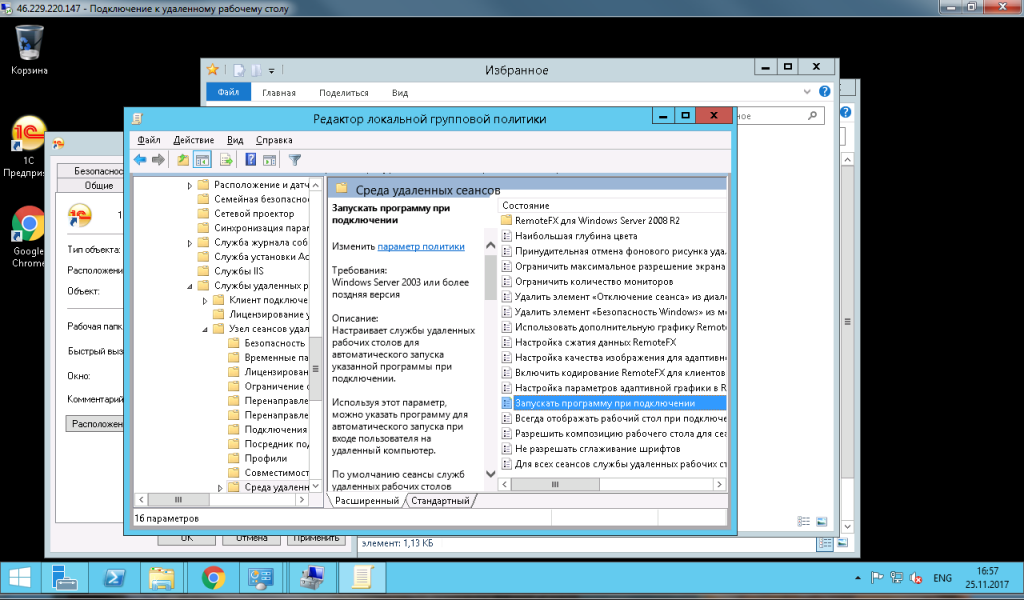Image resolution: width=1024 pixels, height=600 pixels.
Task: Click the volume muted tray icon
Action: (x=916, y=578)
